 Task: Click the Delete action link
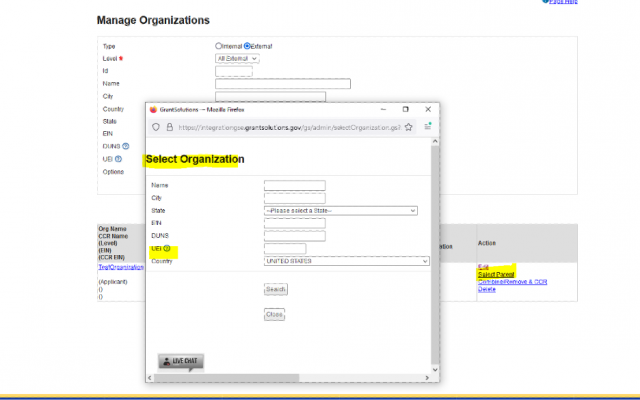(487, 290)
